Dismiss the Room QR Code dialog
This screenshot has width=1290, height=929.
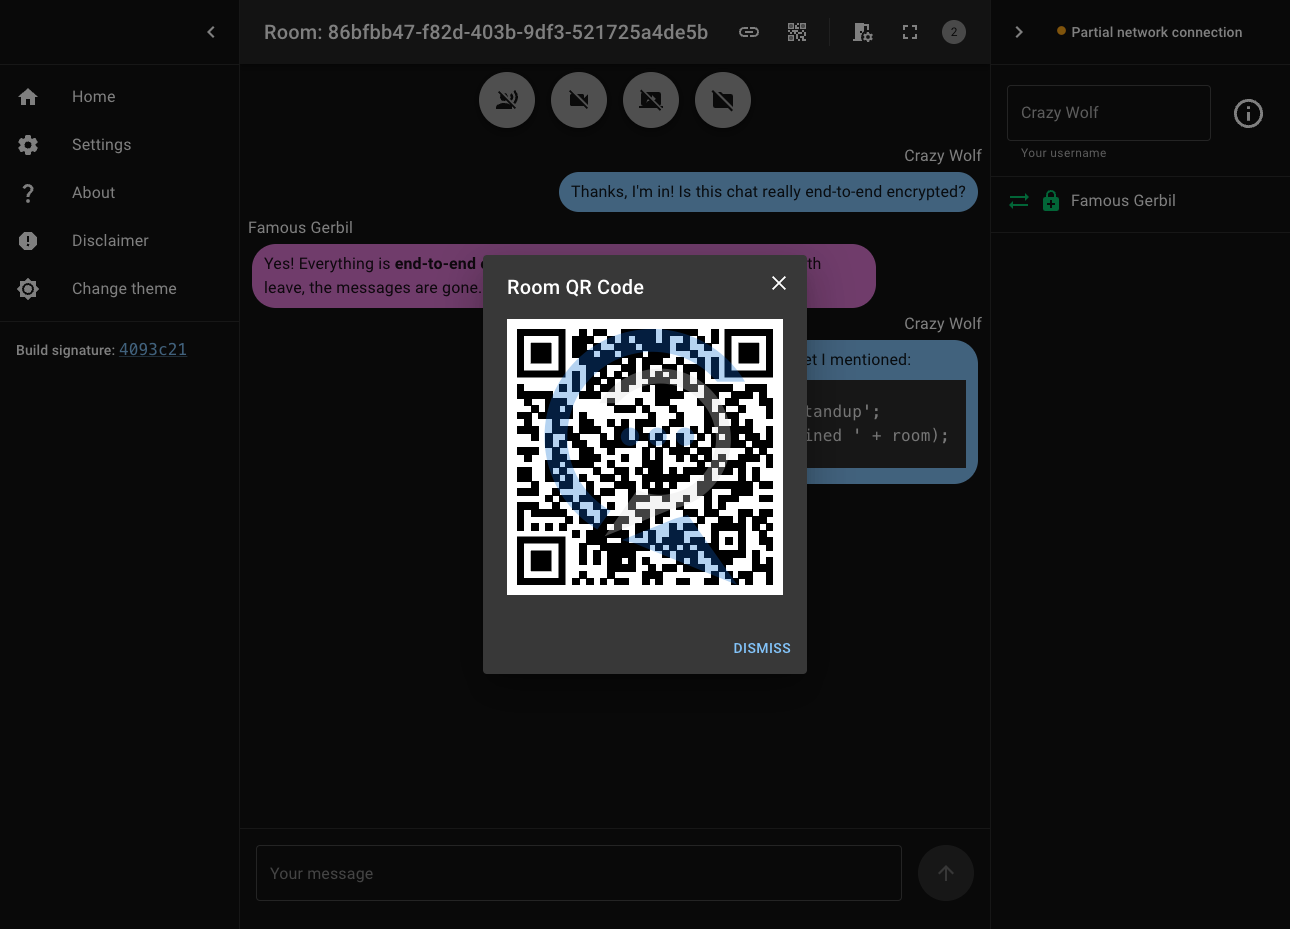point(762,648)
